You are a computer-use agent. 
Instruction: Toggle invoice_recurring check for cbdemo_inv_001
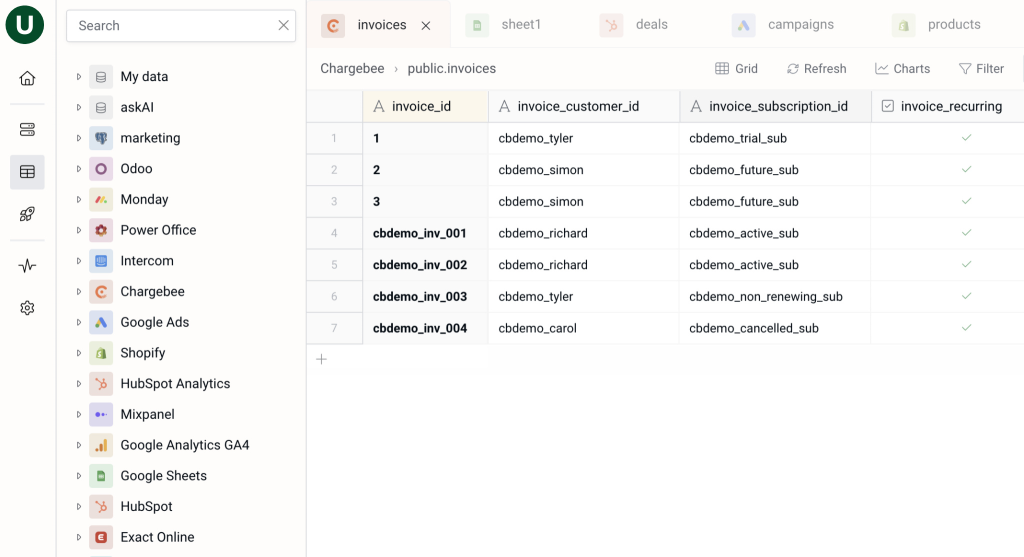(x=967, y=232)
